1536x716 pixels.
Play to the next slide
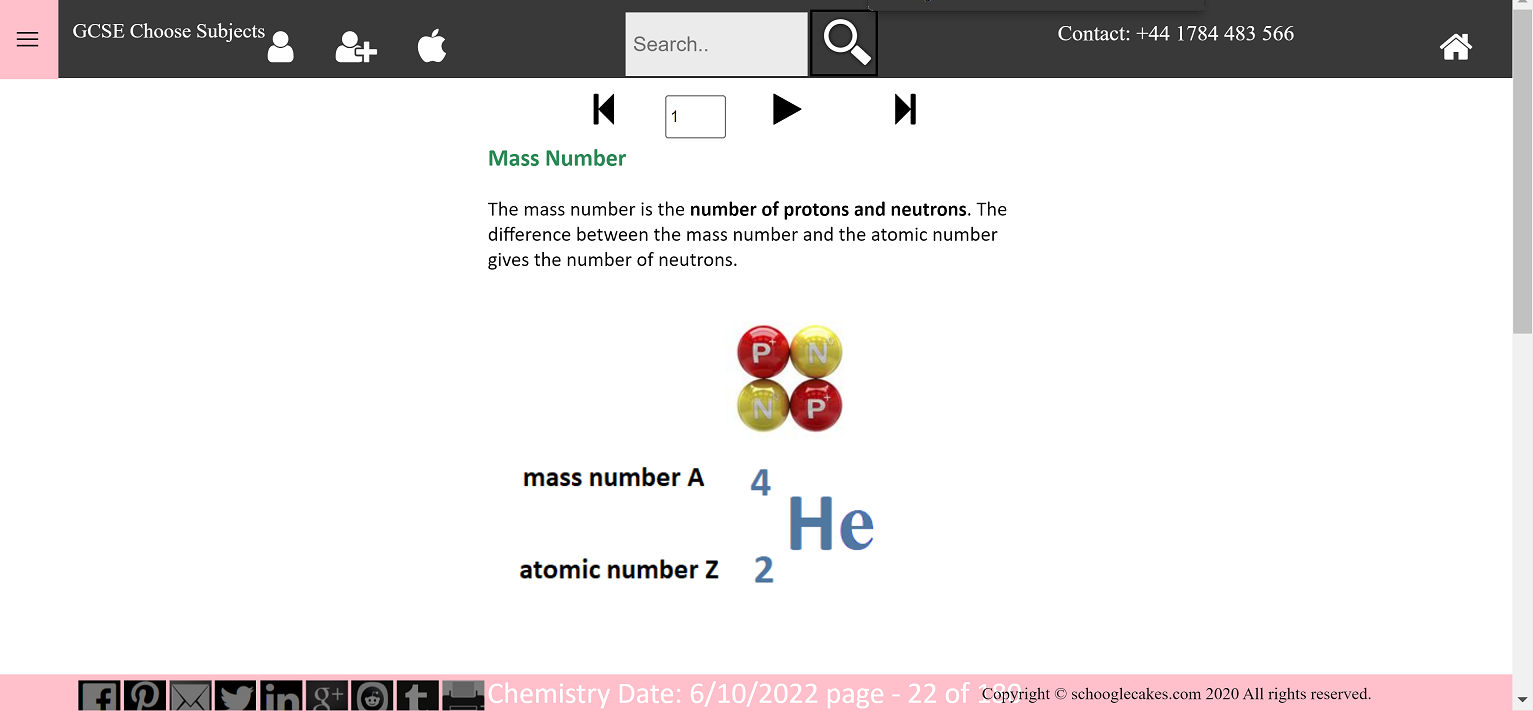pos(787,109)
